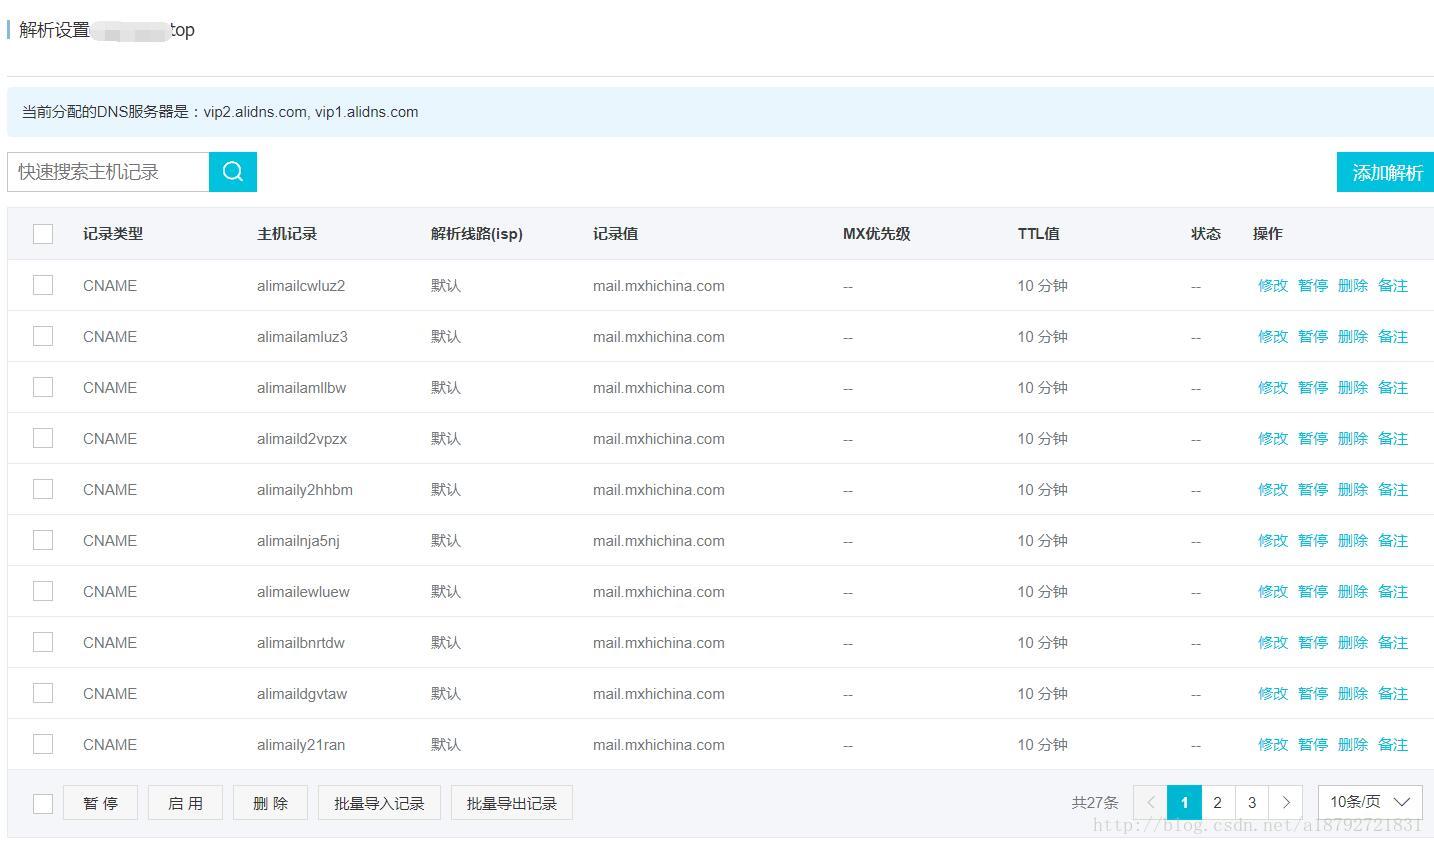The width and height of the screenshot is (1434, 845).
Task: Click 删除 link for alimailnja5nj row
Action: pyautogui.click(x=1352, y=541)
